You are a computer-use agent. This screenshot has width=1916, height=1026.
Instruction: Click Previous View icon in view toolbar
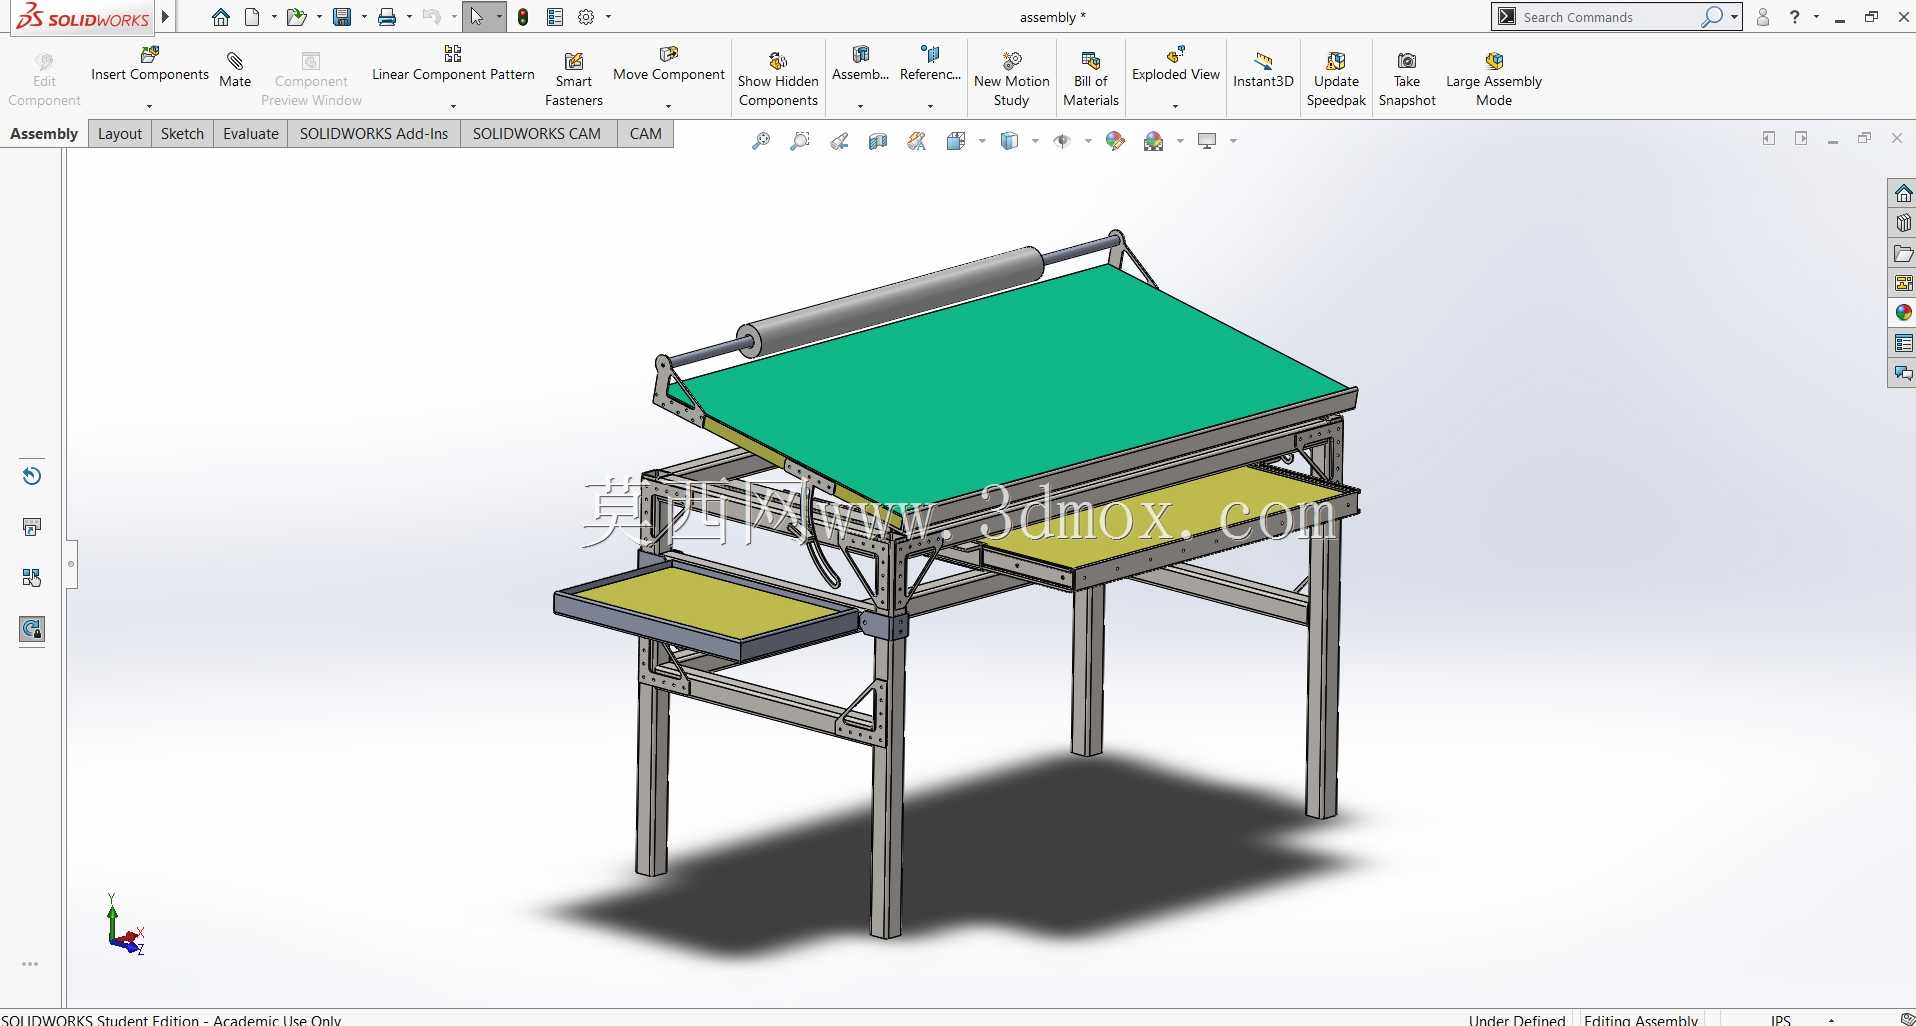(x=839, y=141)
